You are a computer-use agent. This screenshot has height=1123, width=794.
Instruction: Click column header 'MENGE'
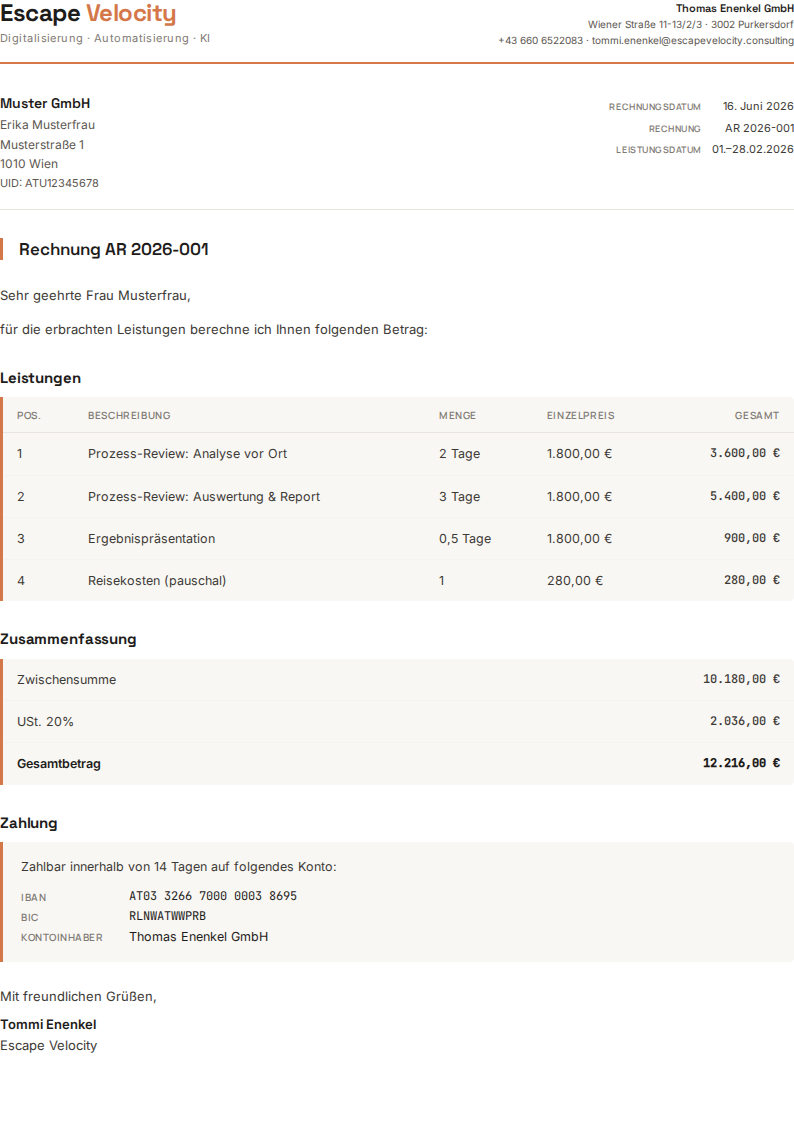[457, 415]
